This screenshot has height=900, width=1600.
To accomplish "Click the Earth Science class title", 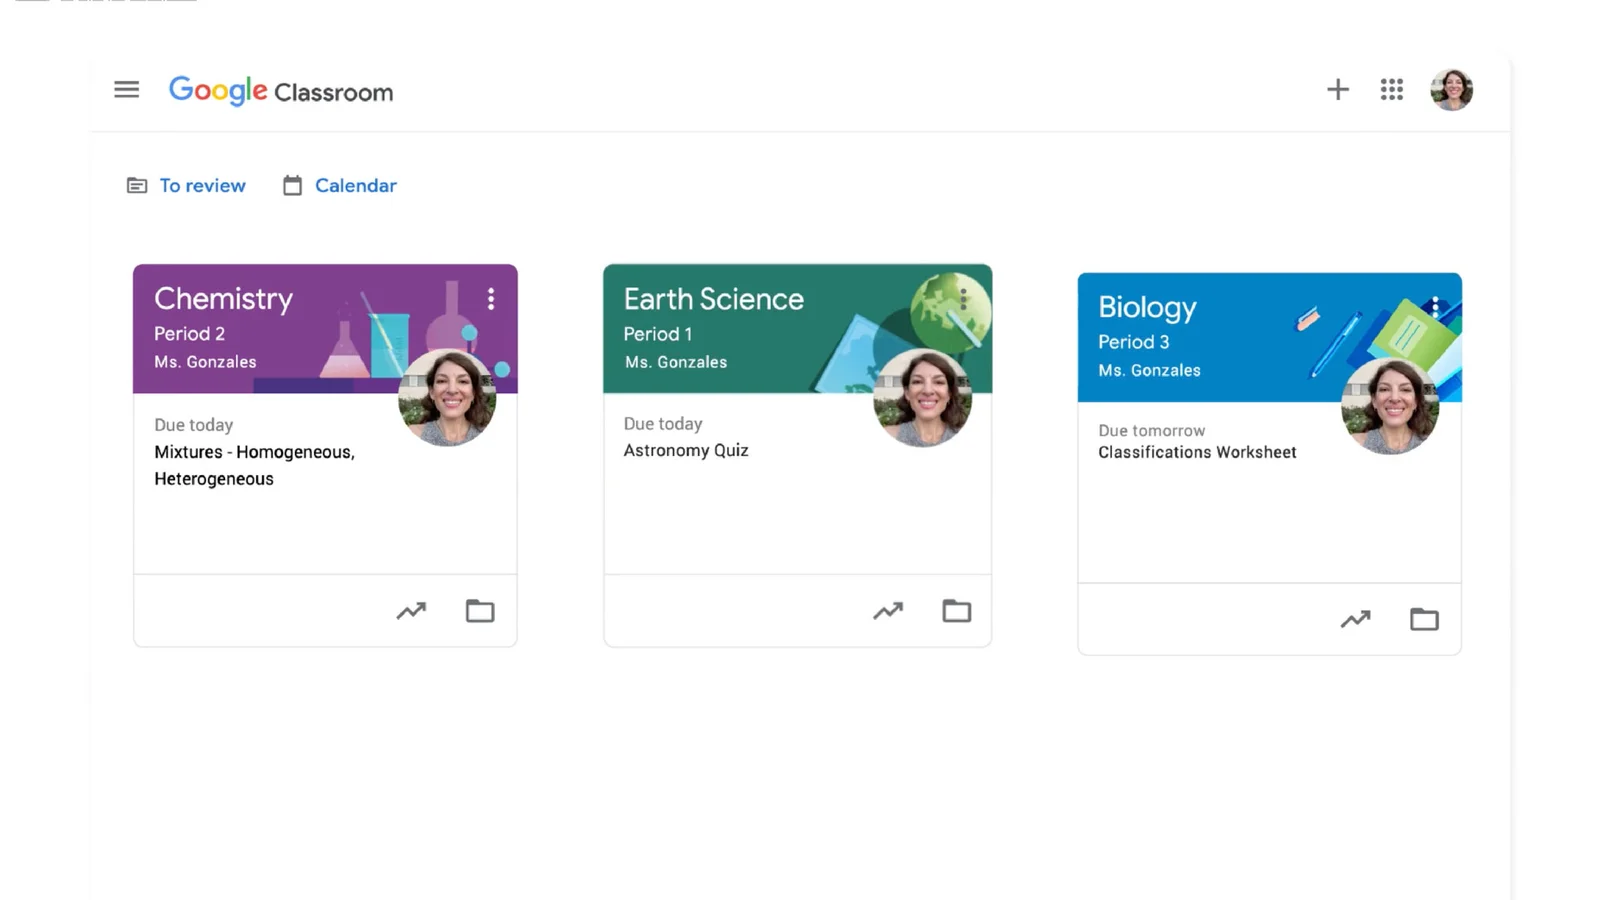I will pos(713,299).
